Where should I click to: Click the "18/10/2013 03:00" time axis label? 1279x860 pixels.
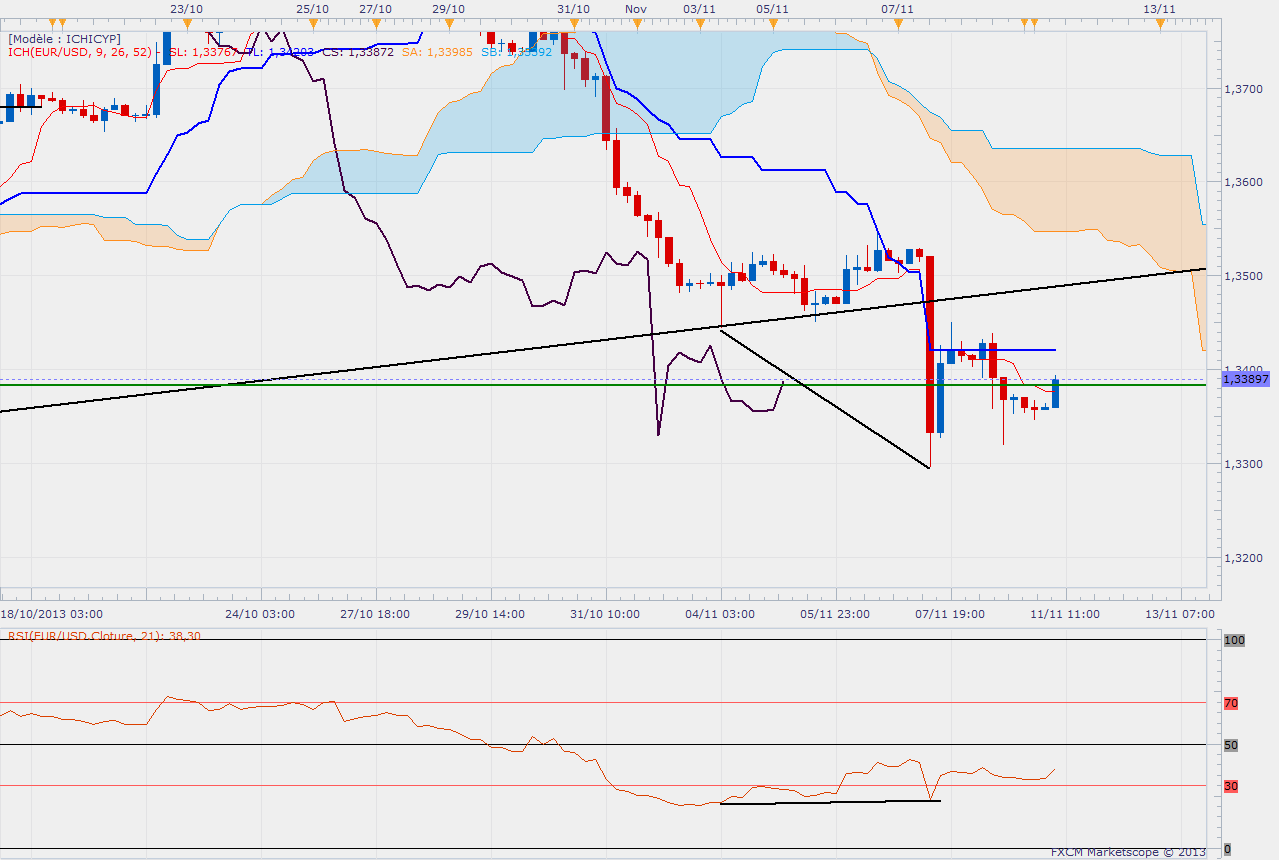coord(51,614)
